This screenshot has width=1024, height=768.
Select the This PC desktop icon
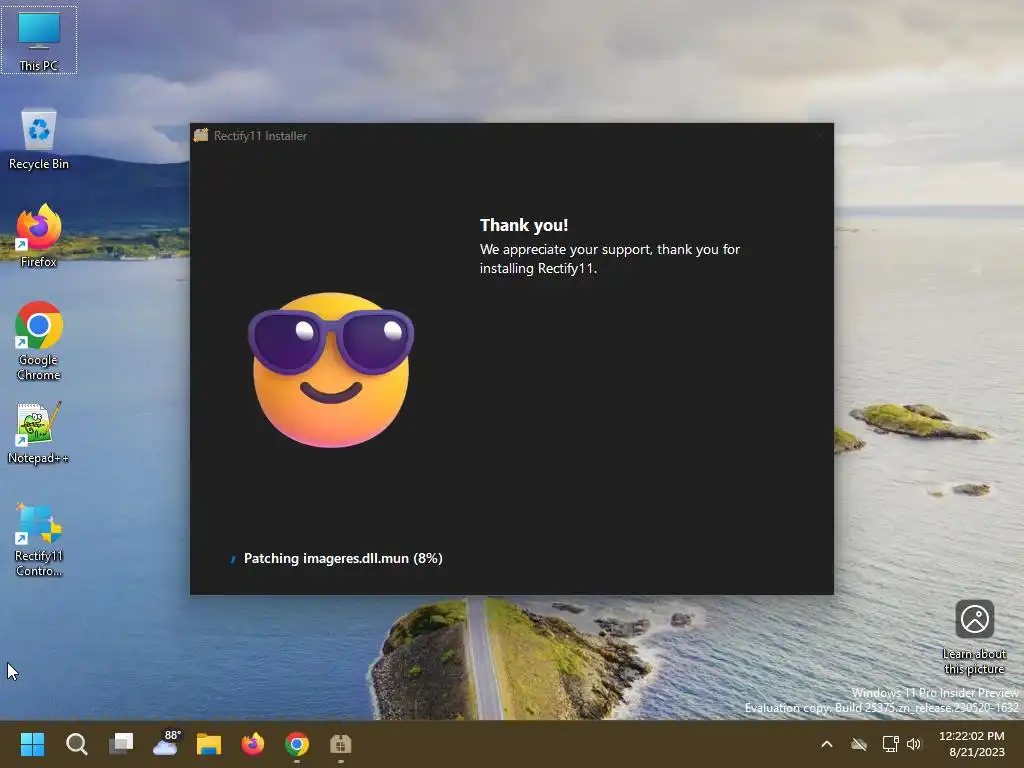pos(39,40)
